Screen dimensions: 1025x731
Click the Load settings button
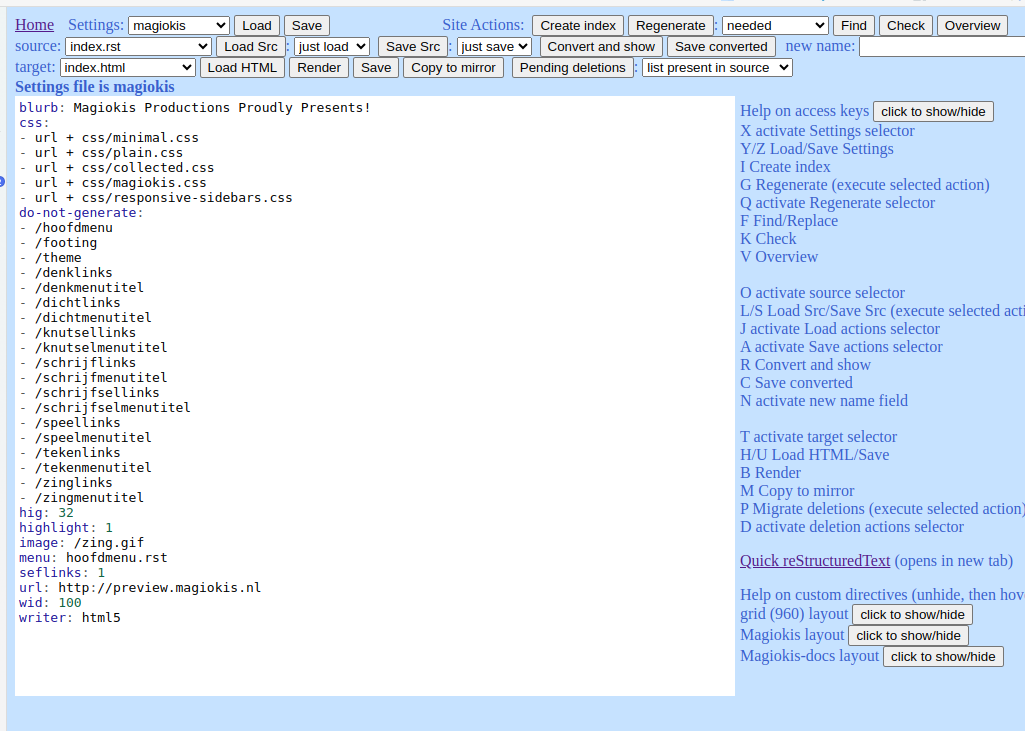[x=257, y=26]
